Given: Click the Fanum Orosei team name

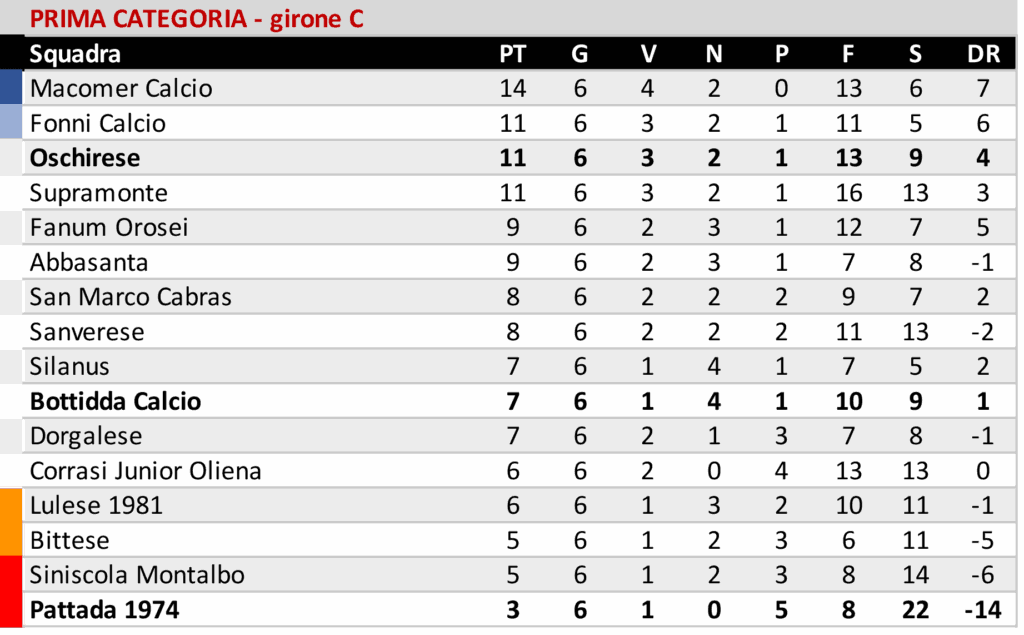Looking at the screenshot, I should tap(109, 227).
